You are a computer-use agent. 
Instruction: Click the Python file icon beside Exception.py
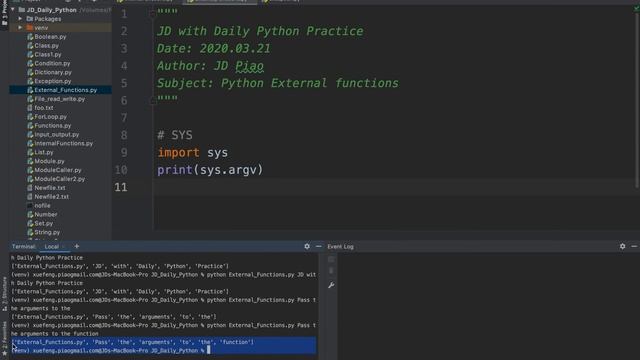tap(30, 81)
